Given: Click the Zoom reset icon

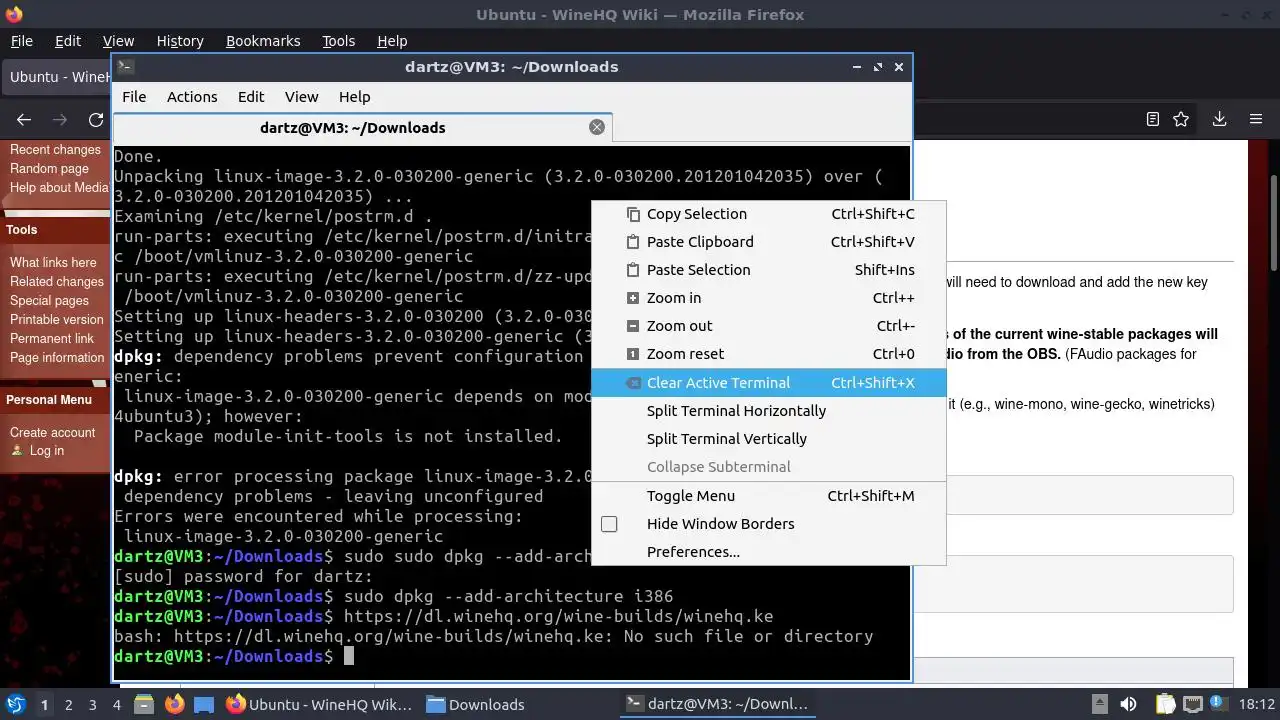Looking at the screenshot, I should [x=632, y=354].
